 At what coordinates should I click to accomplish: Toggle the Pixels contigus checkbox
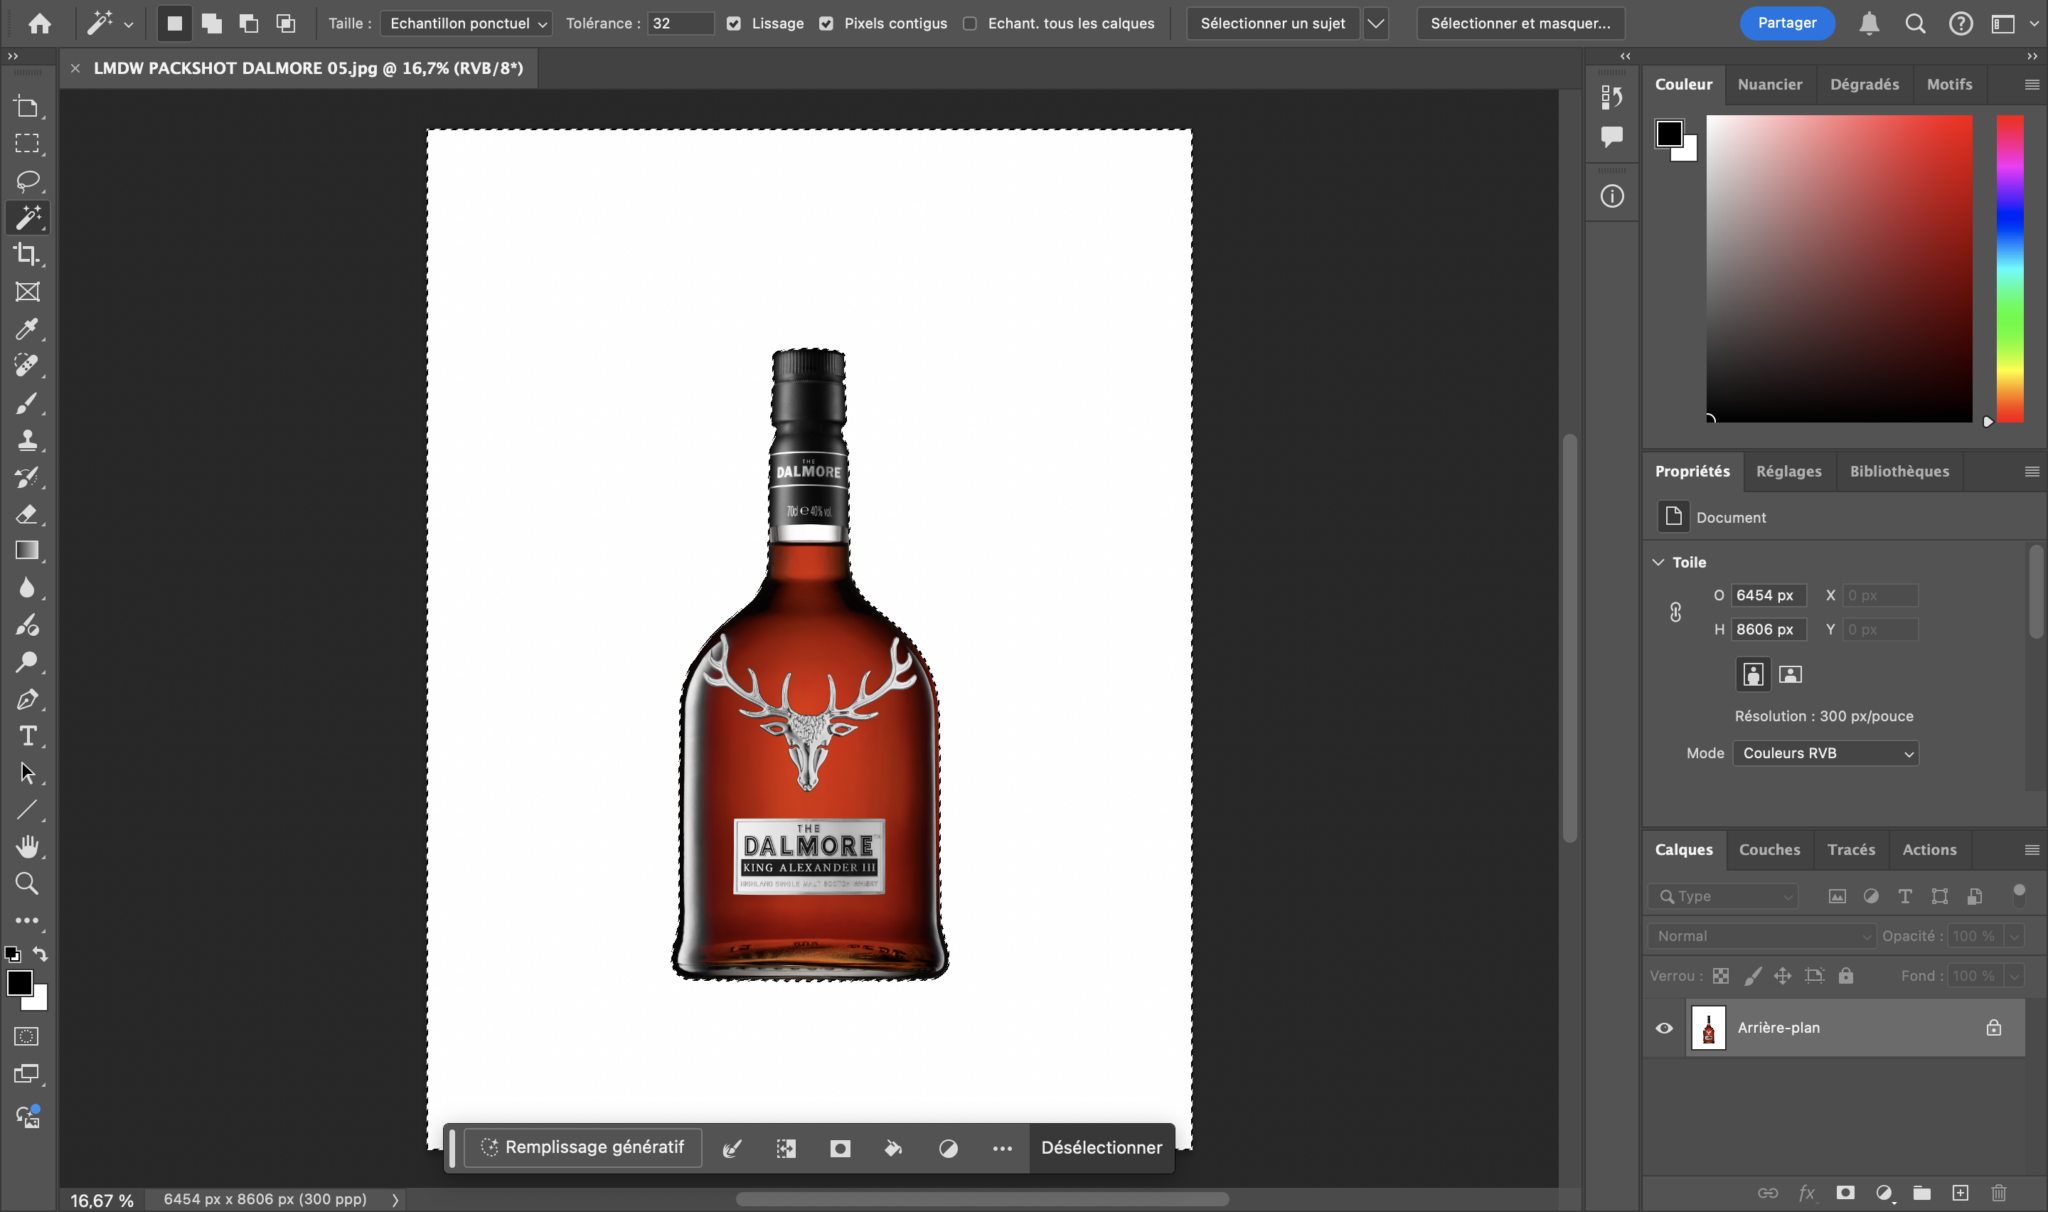click(x=826, y=23)
